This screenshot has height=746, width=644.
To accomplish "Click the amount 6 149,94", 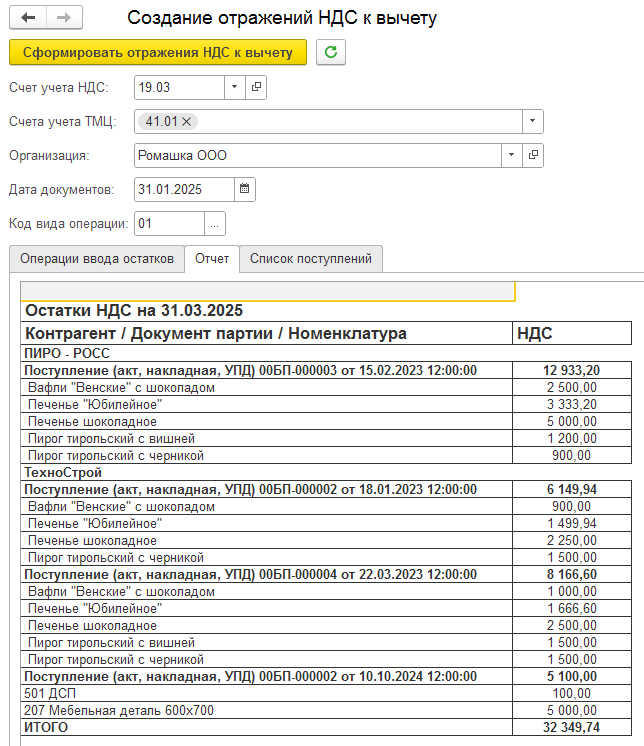I will (572, 489).
